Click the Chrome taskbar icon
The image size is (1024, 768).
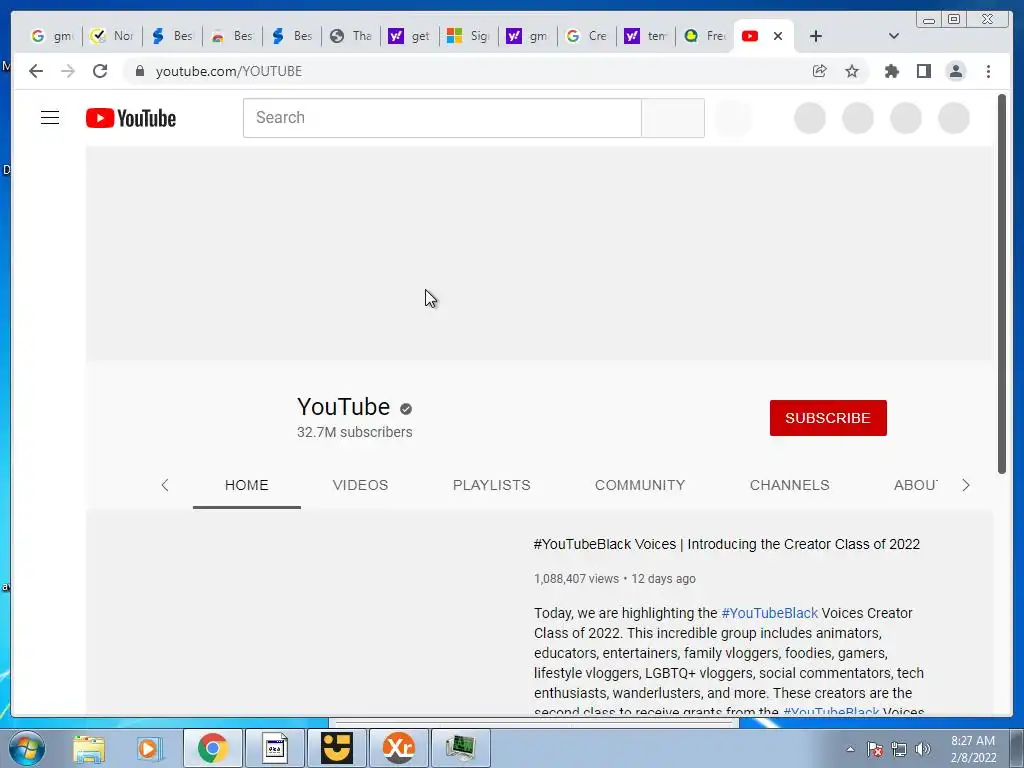click(x=212, y=748)
